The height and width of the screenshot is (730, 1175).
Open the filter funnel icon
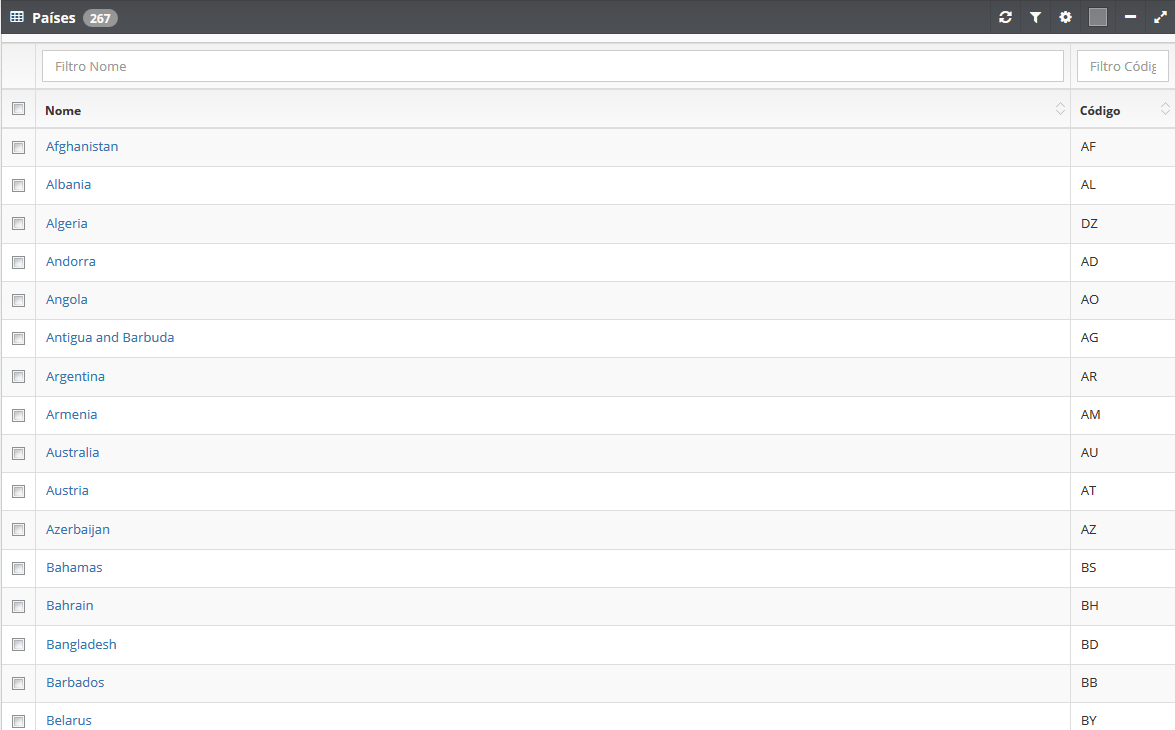tap(1036, 17)
